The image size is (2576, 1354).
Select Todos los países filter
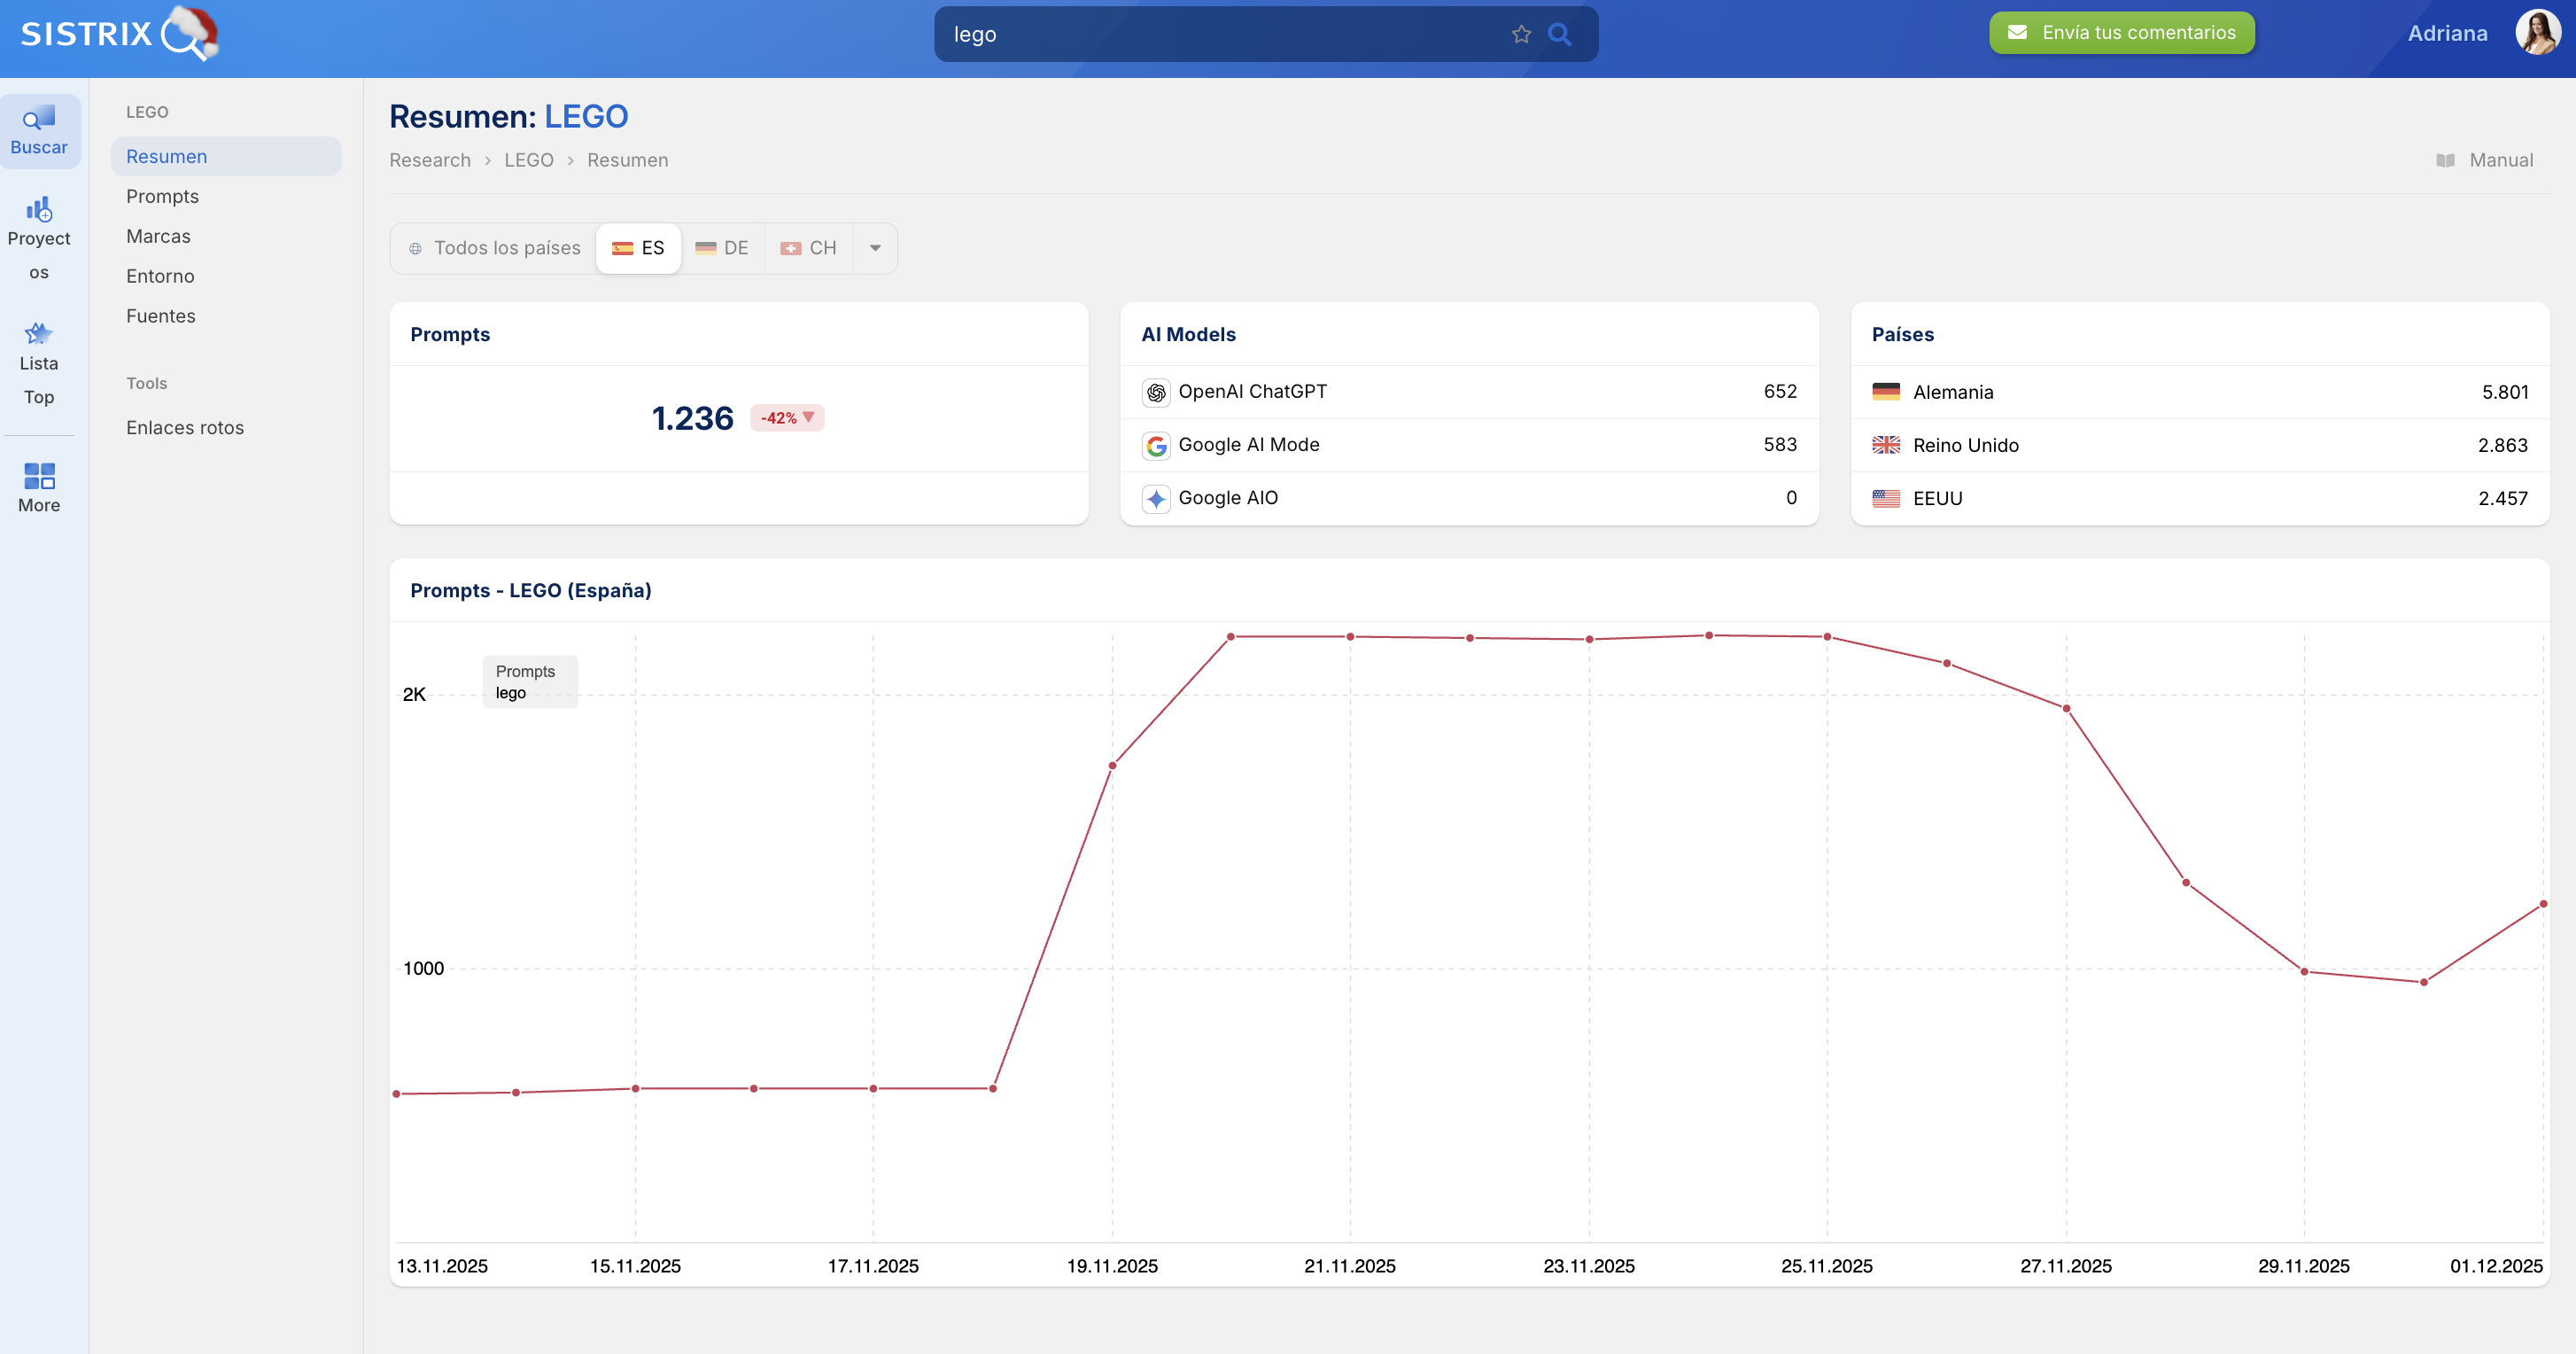(494, 248)
